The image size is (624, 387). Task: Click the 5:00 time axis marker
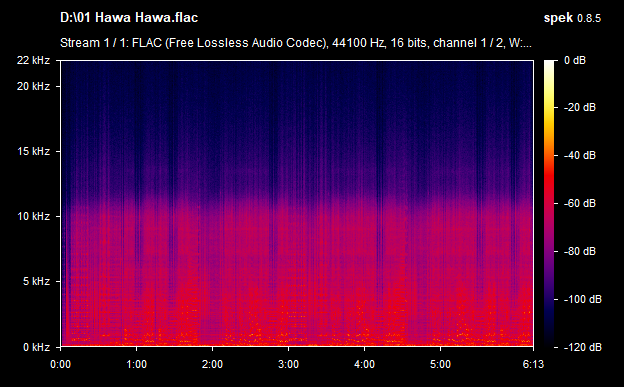tap(441, 364)
